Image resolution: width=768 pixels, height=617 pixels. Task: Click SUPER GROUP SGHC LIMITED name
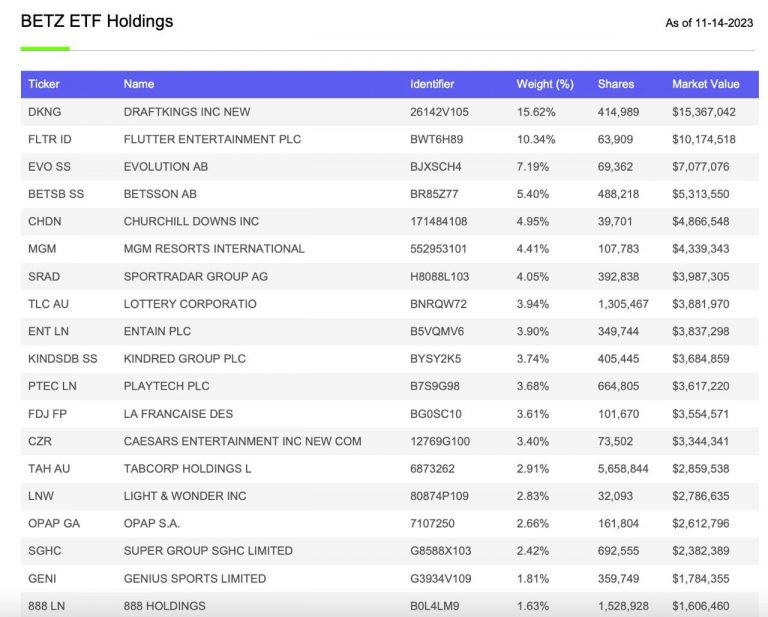pos(208,551)
